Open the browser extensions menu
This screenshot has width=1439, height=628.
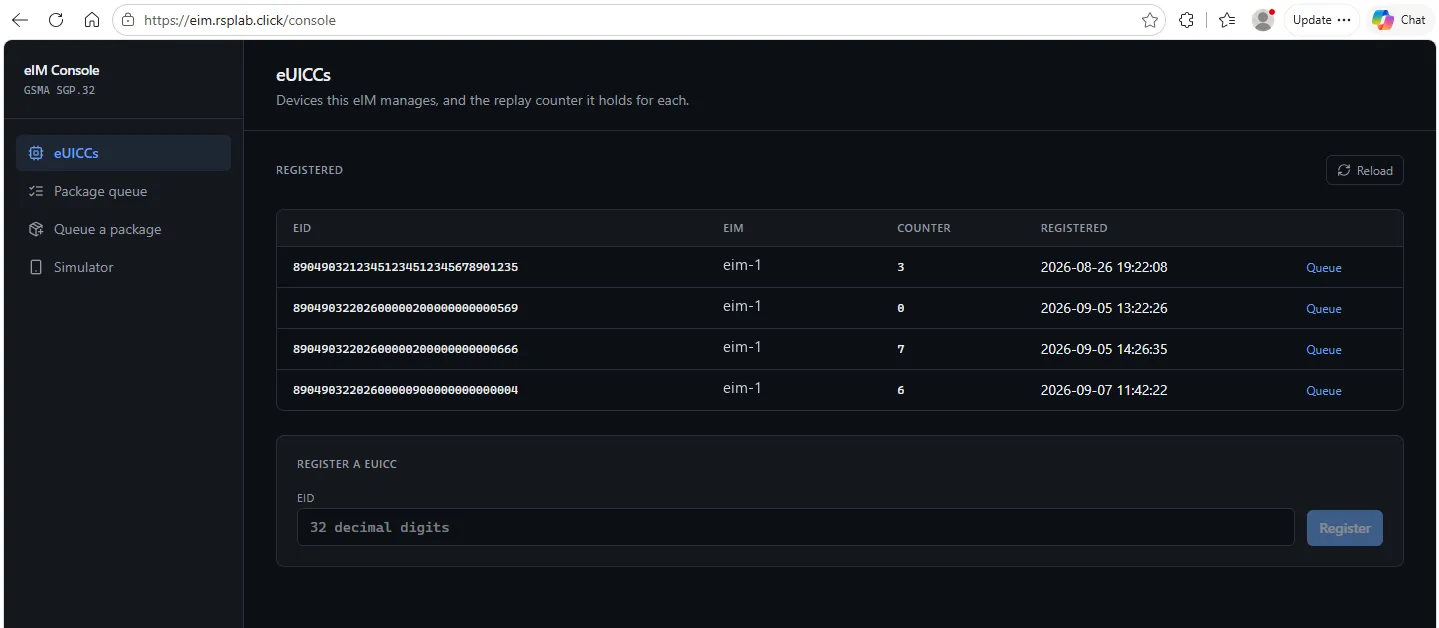pos(1187,20)
